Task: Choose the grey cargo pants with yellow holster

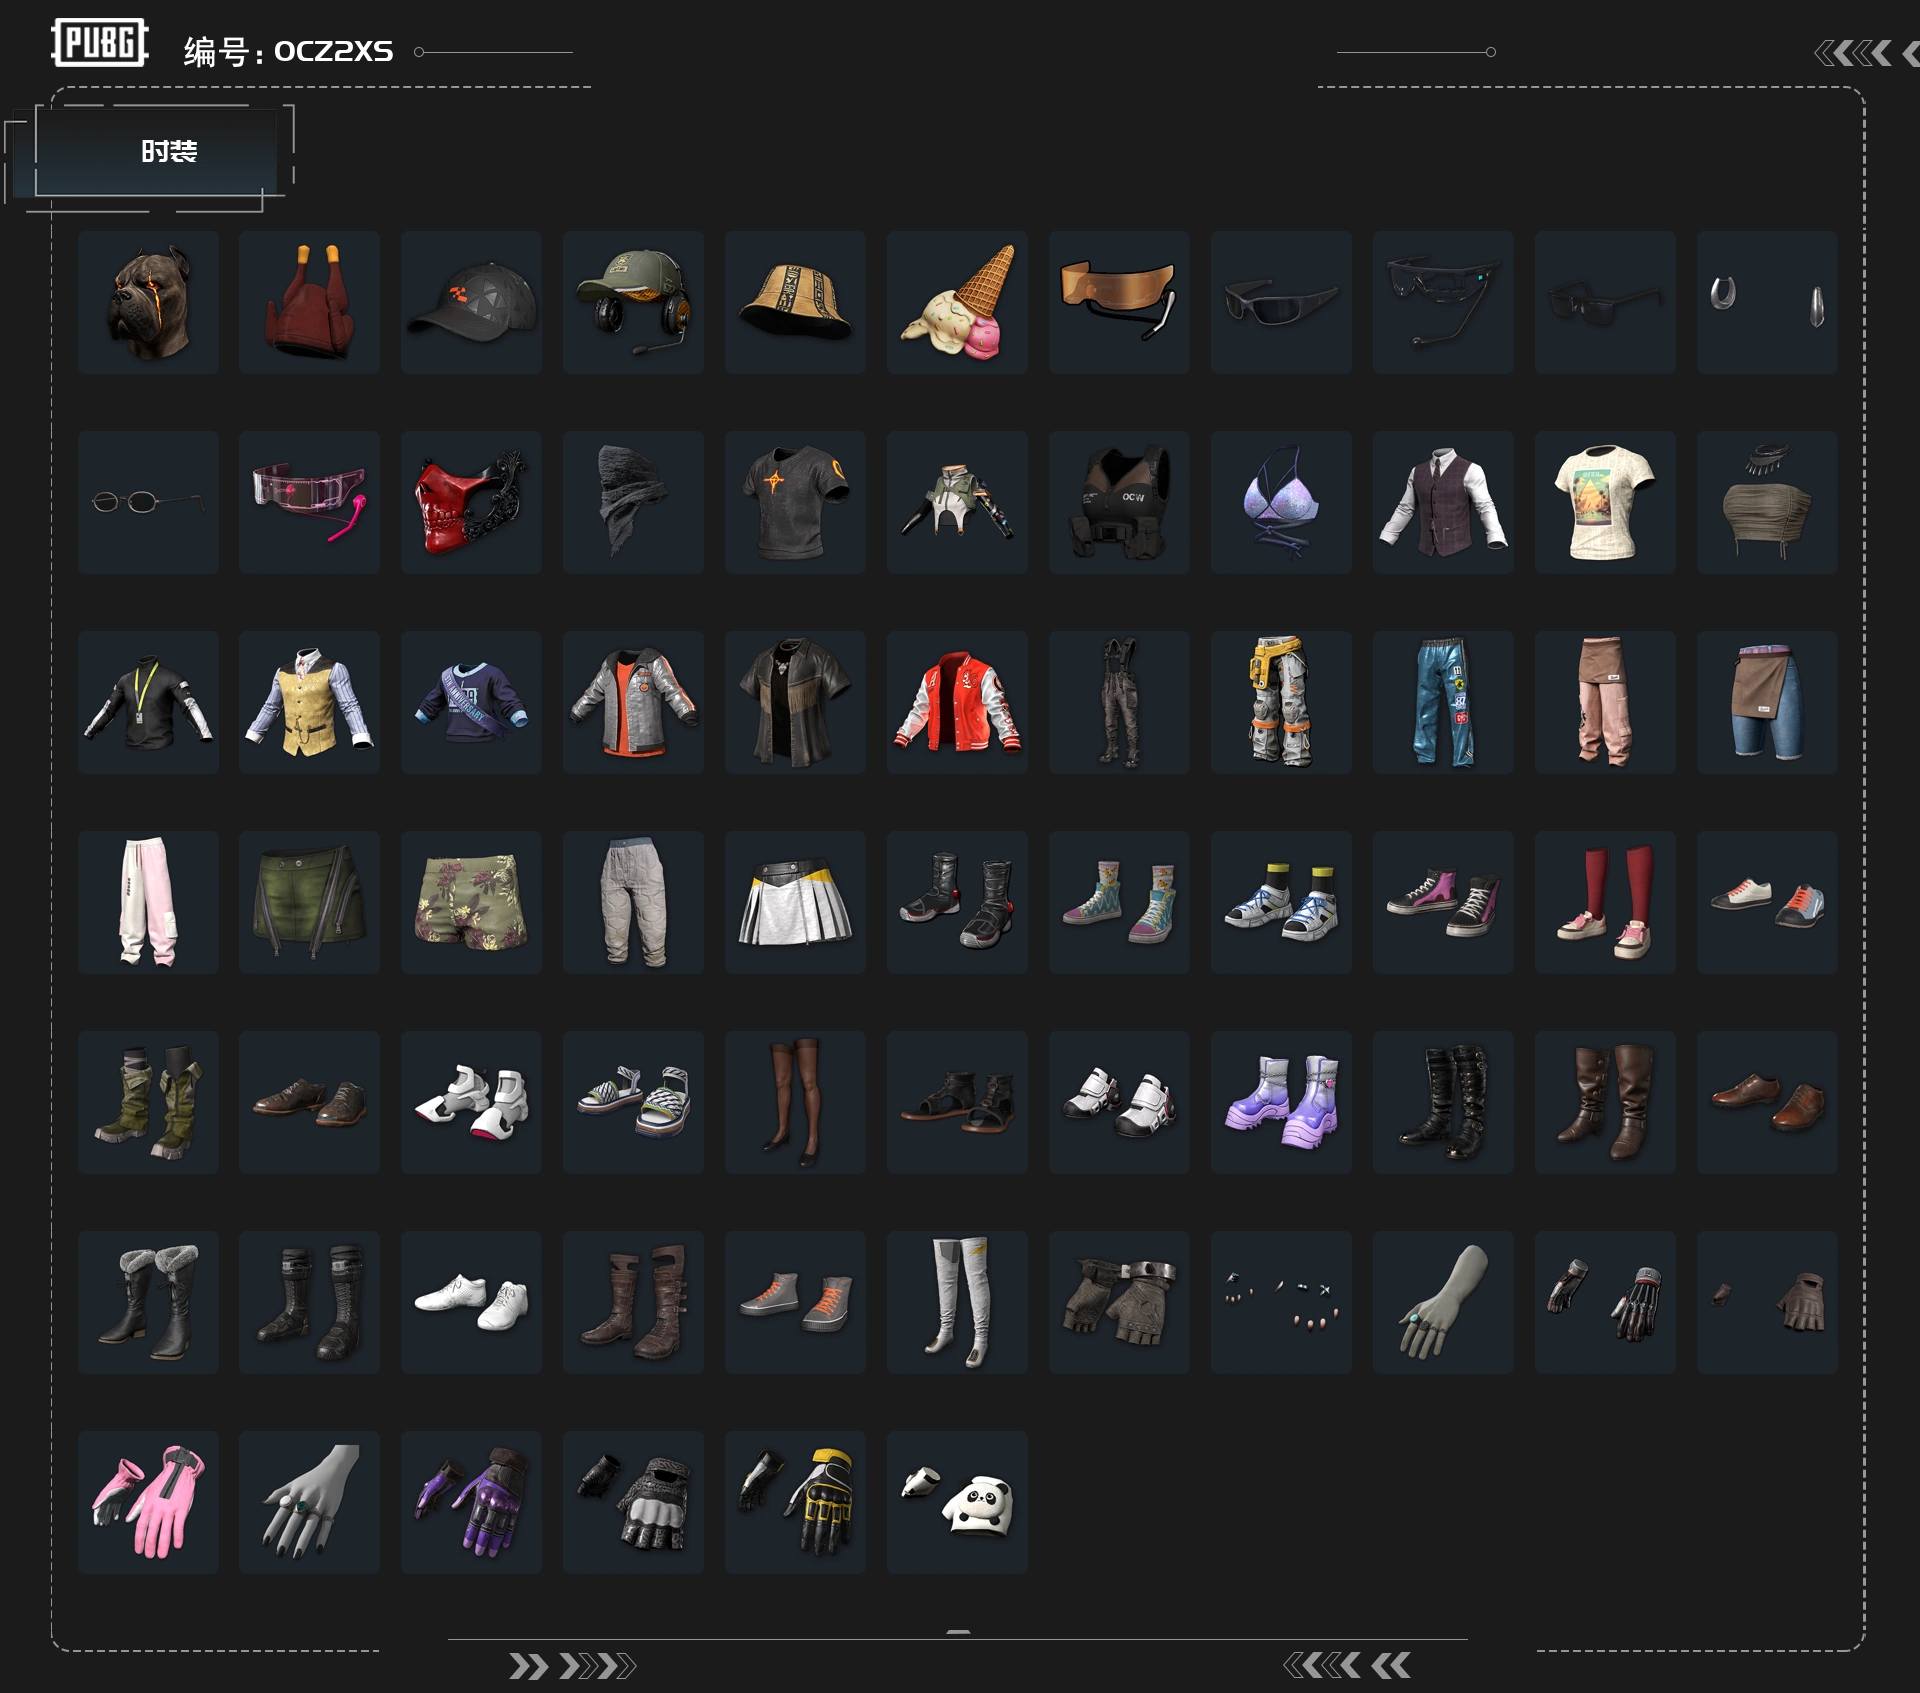Action: coord(1281,702)
